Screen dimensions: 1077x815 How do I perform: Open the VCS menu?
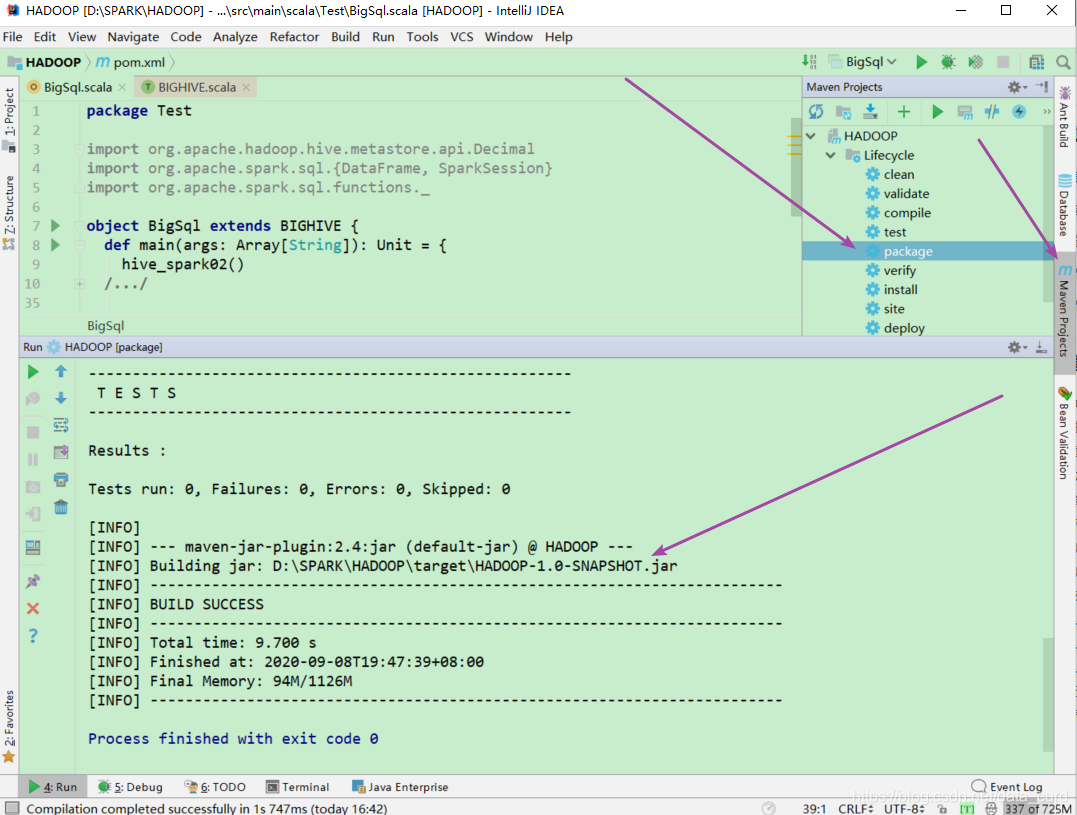click(462, 36)
